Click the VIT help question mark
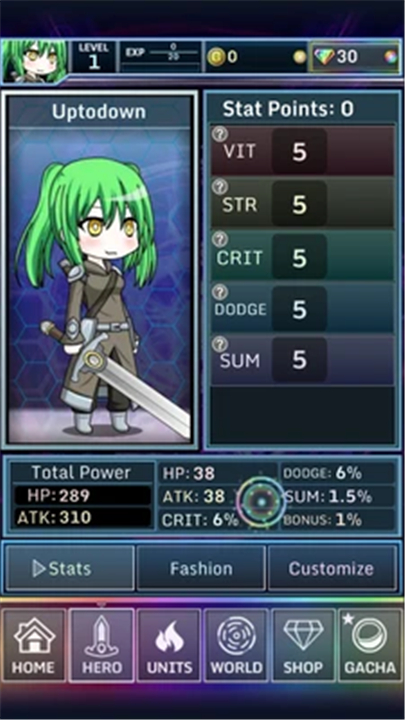The image size is (405, 720). [x=220, y=134]
